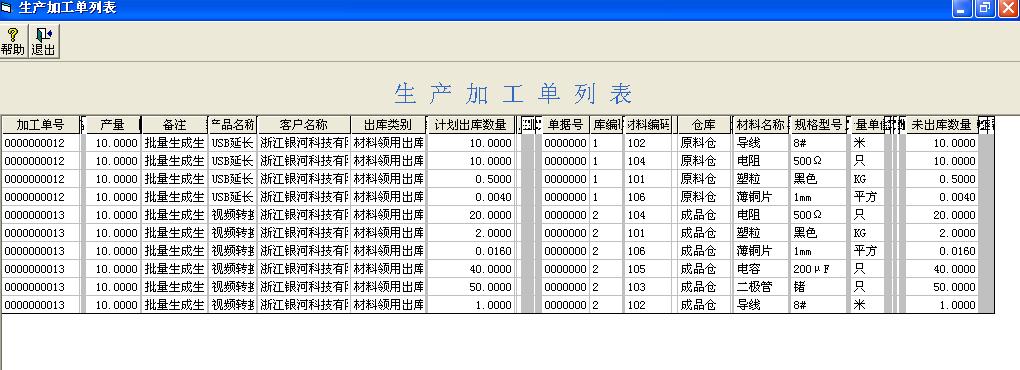Click the 退出 exit icon
The width and height of the screenshot is (1020, 370).
click(x=44, y=42)
